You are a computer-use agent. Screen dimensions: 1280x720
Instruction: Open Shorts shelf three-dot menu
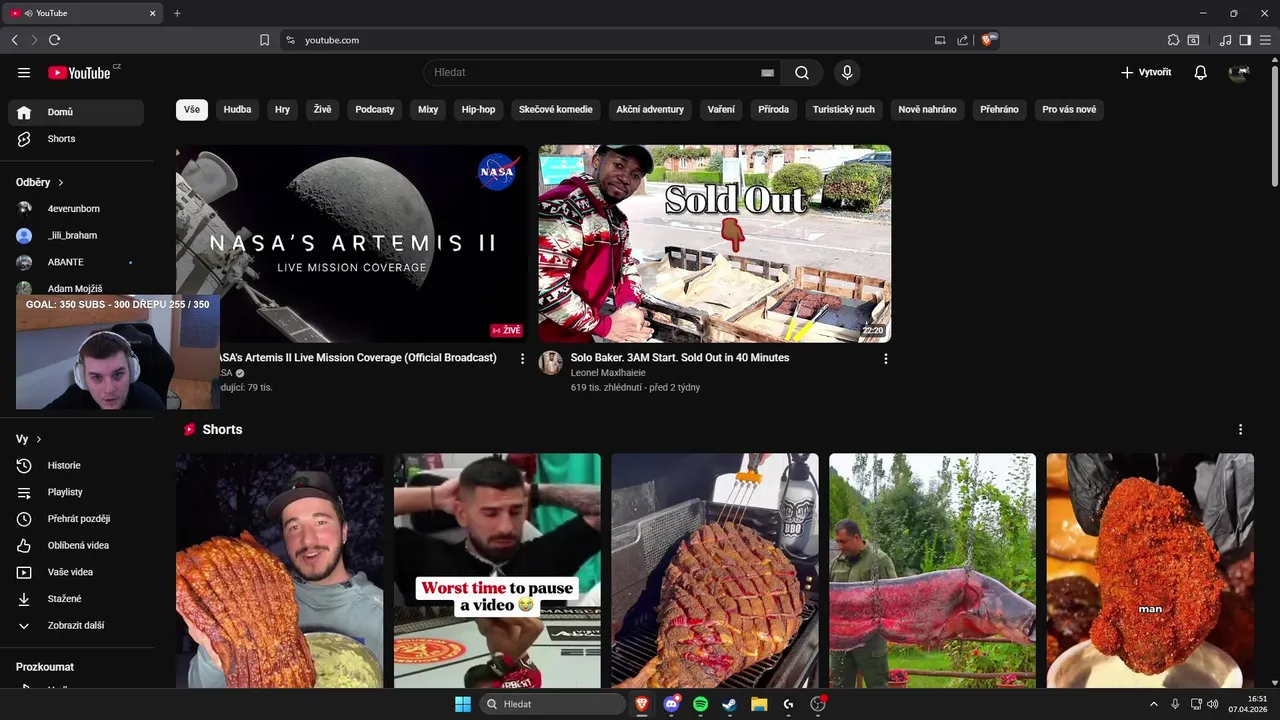(1241, 429)
